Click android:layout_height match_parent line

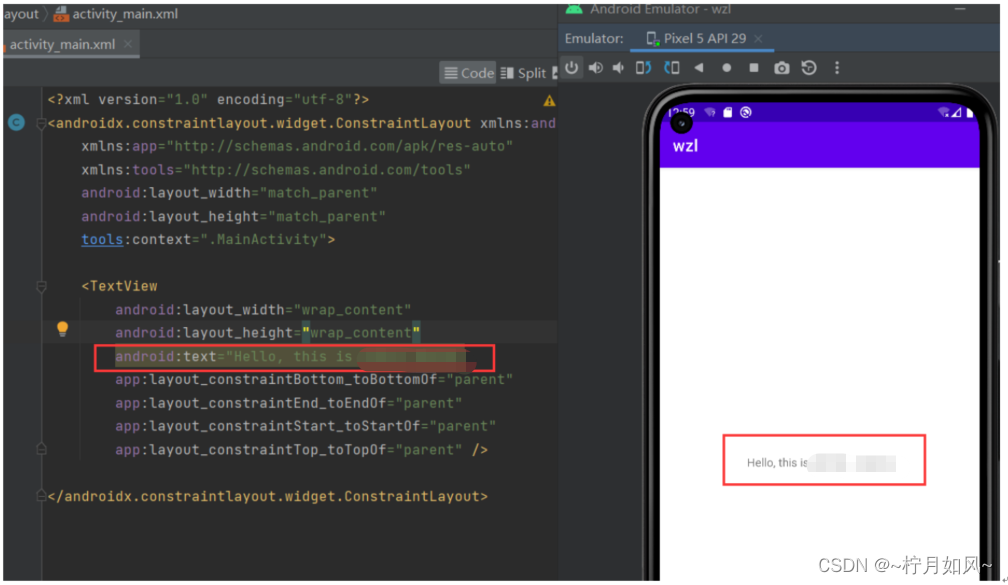[x=233, y=217]
